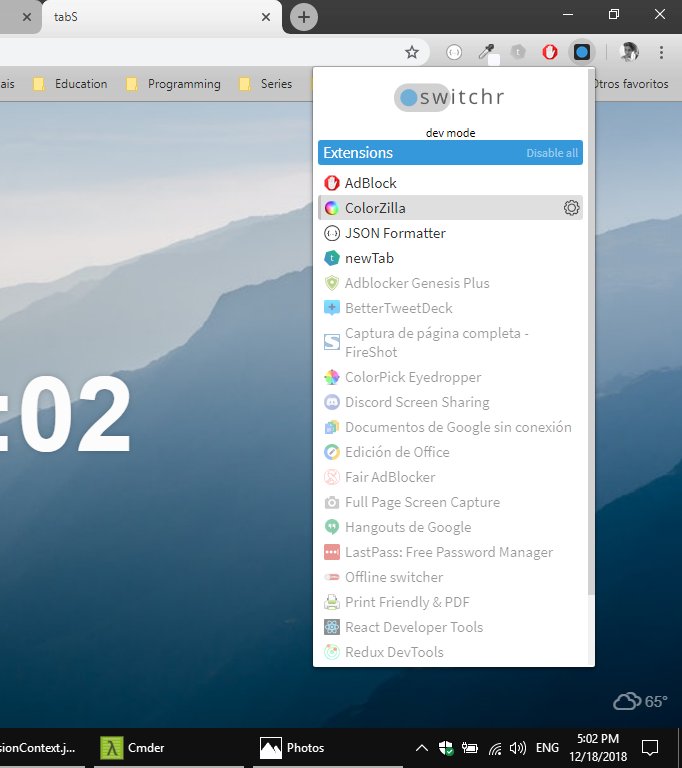Switch to the tabS browser tab
682x768 pixels.
click(162, 17)
